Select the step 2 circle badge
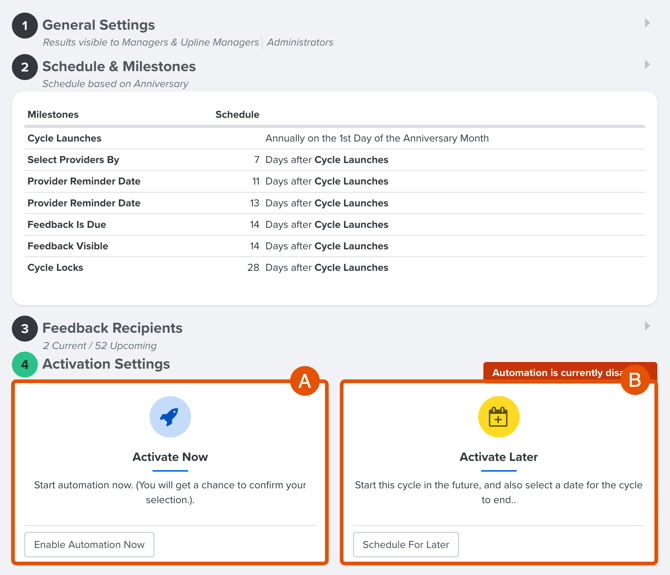The height and width of the screenshot is (575, 670). tap(25, 67)
